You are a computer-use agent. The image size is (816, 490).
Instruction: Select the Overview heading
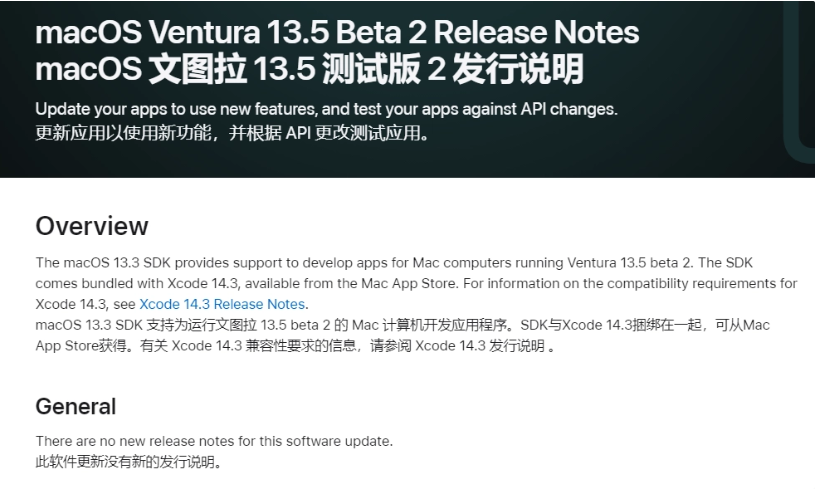[92, 226]
